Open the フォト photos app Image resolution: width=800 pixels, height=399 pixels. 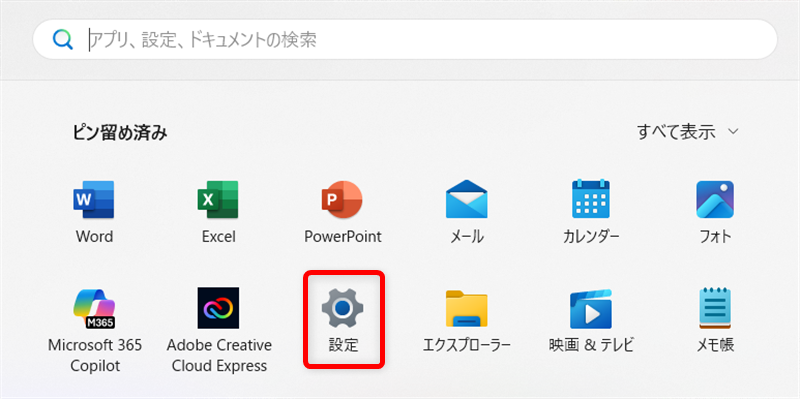(x=715, y=200)
